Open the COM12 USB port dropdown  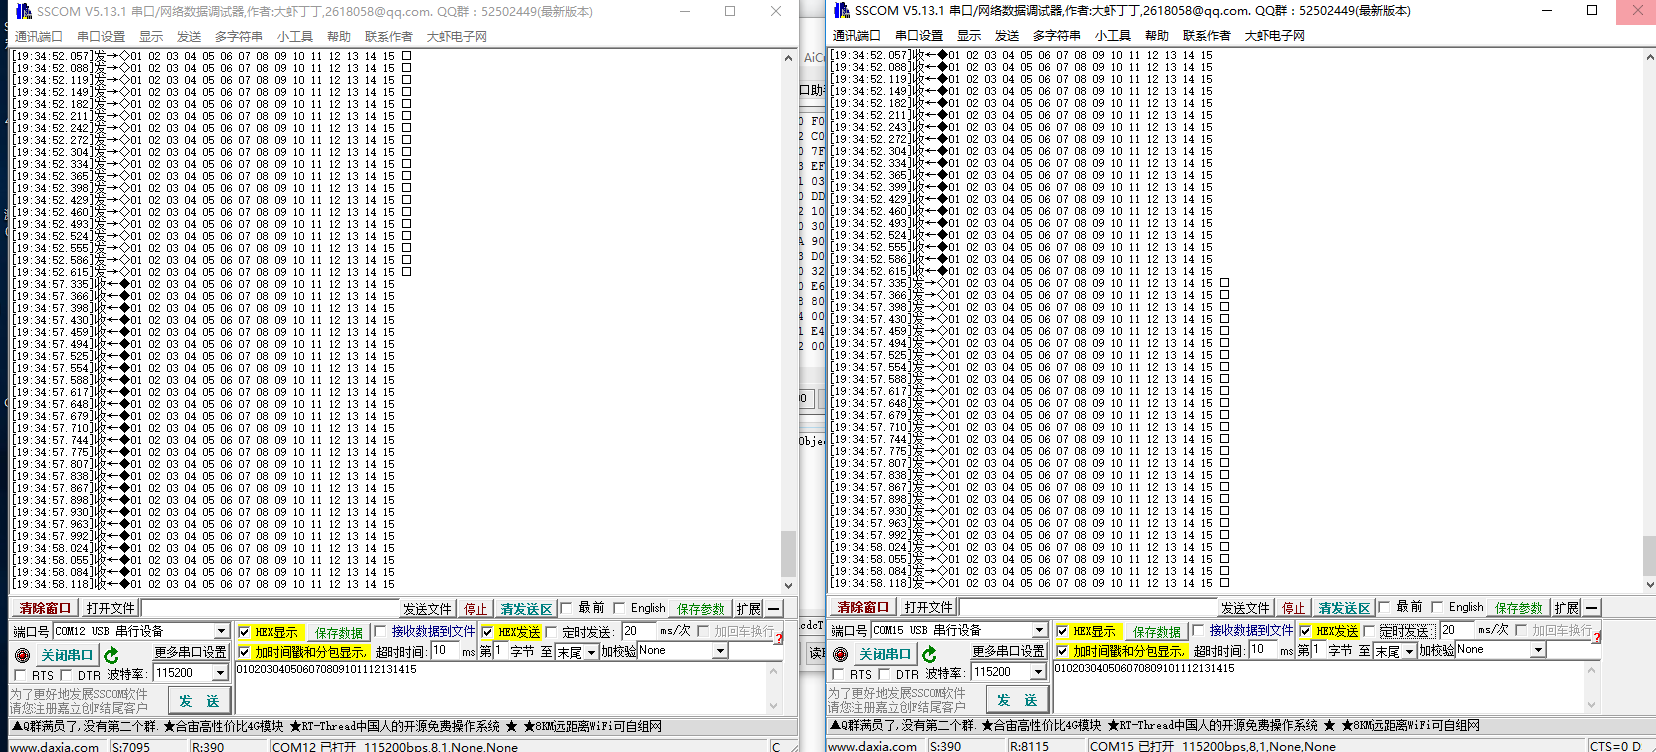(221, 632)
